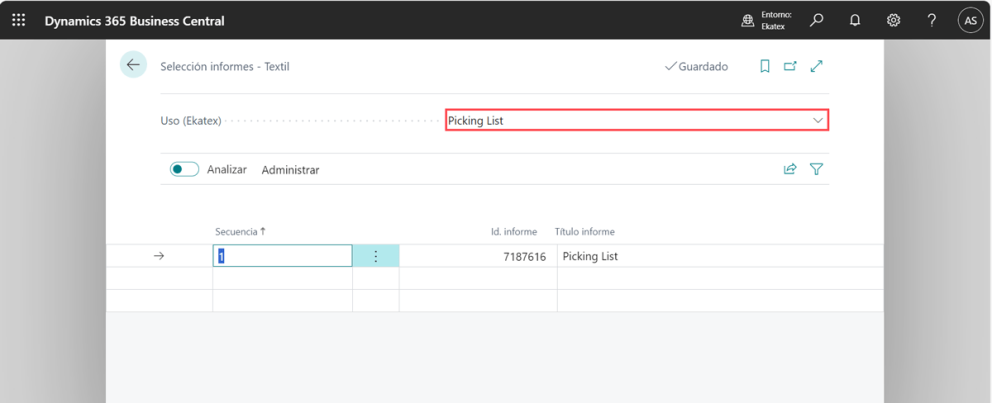The width and height of the screenshot is (992, 403).
Task: Open the AS user account button
Action: [x=970, y=20]
